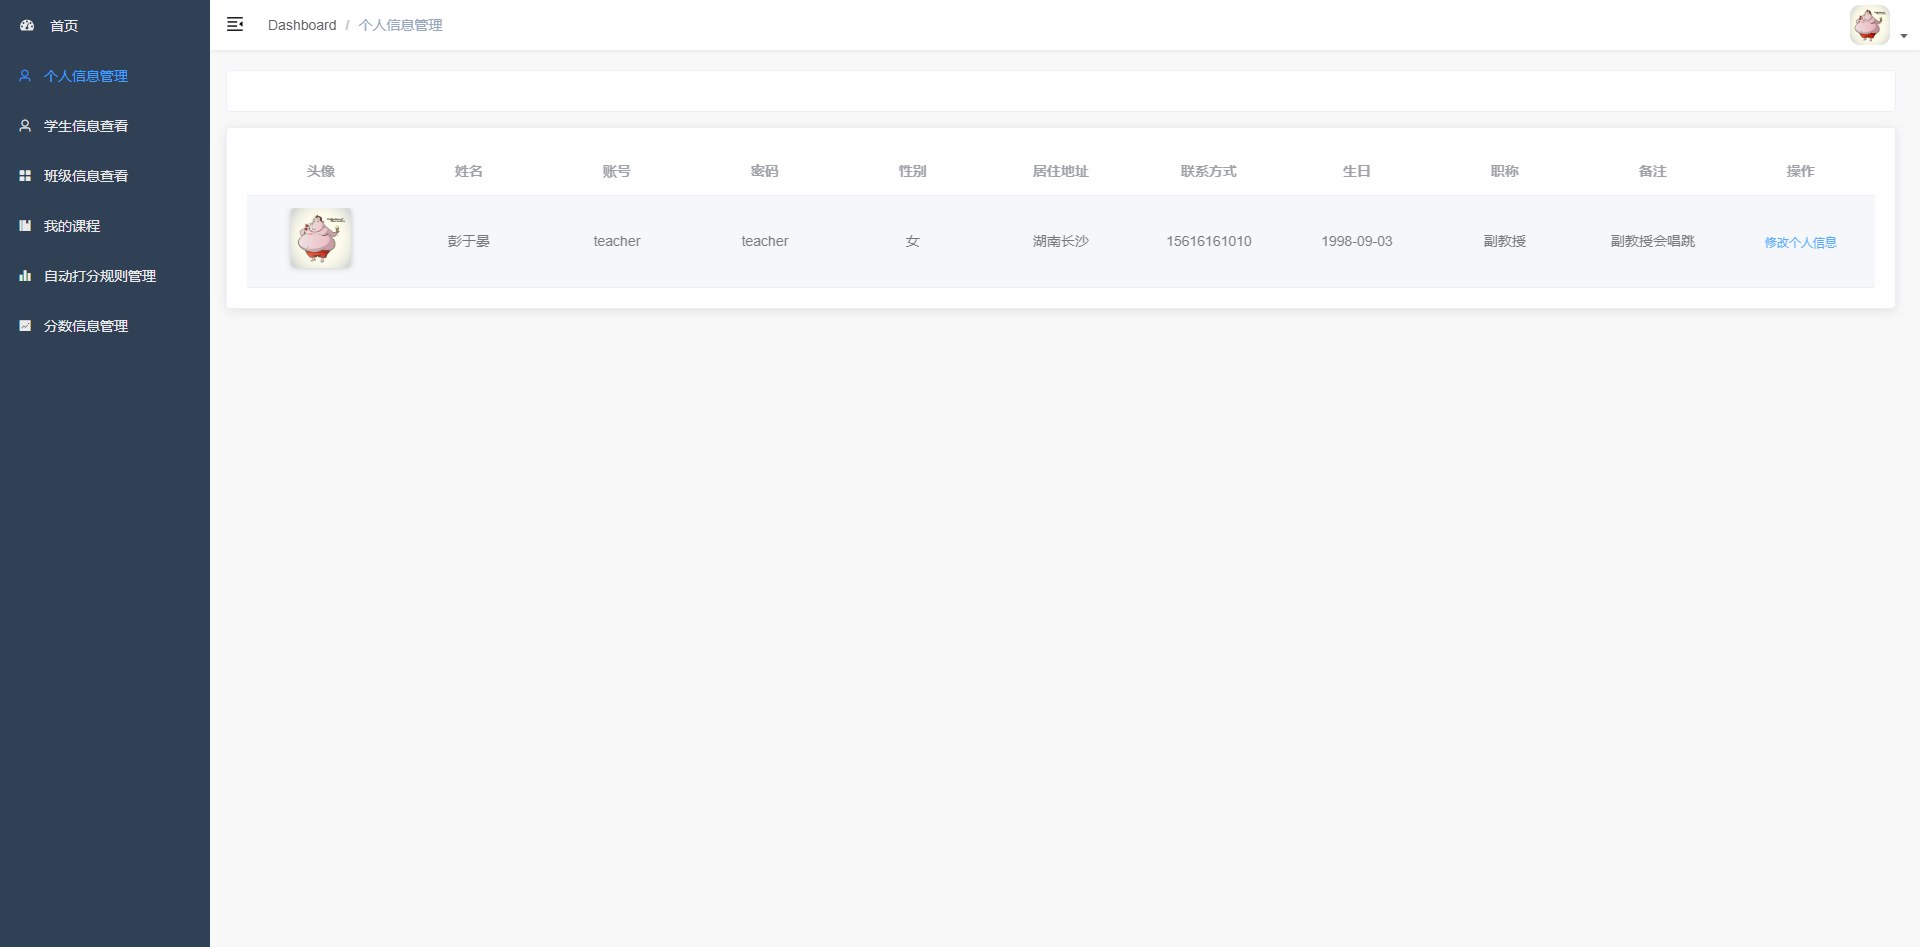Click the 姓名 column header
1920x947 pixels.
coord(468,171)
